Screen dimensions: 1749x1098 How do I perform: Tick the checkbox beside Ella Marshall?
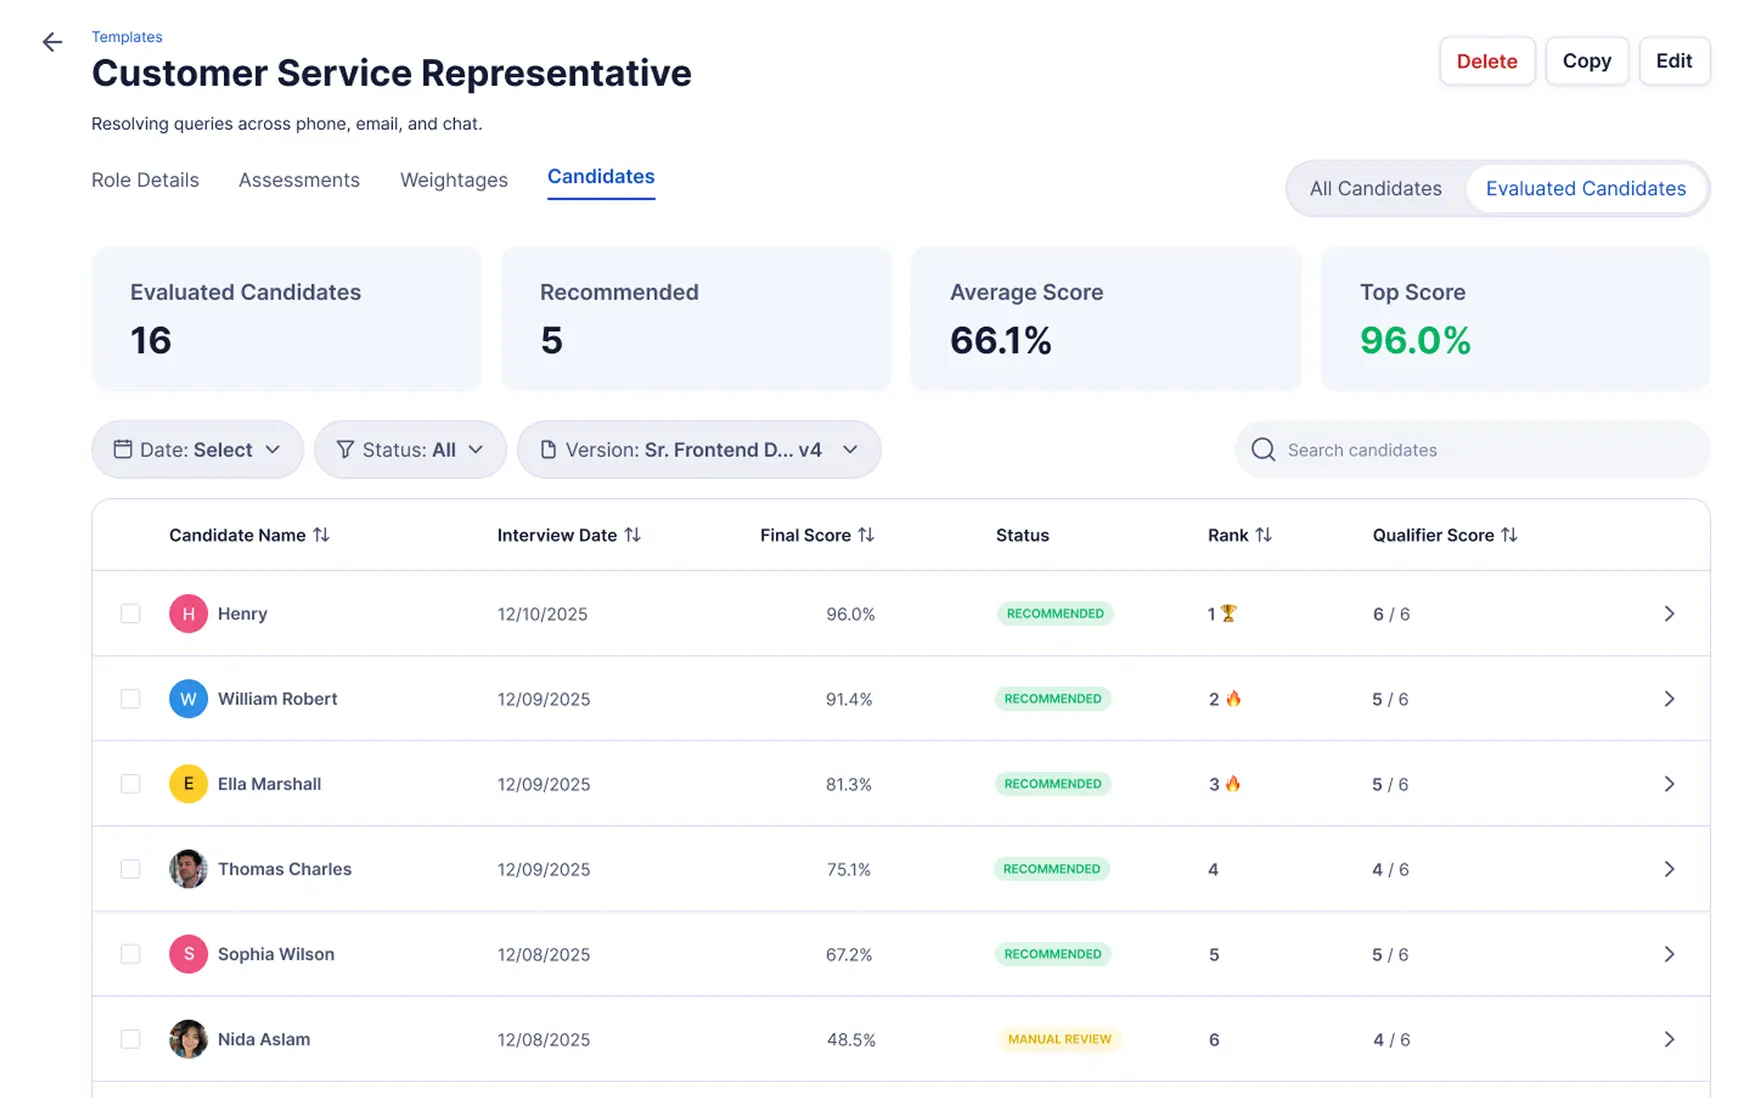[130, 784]
